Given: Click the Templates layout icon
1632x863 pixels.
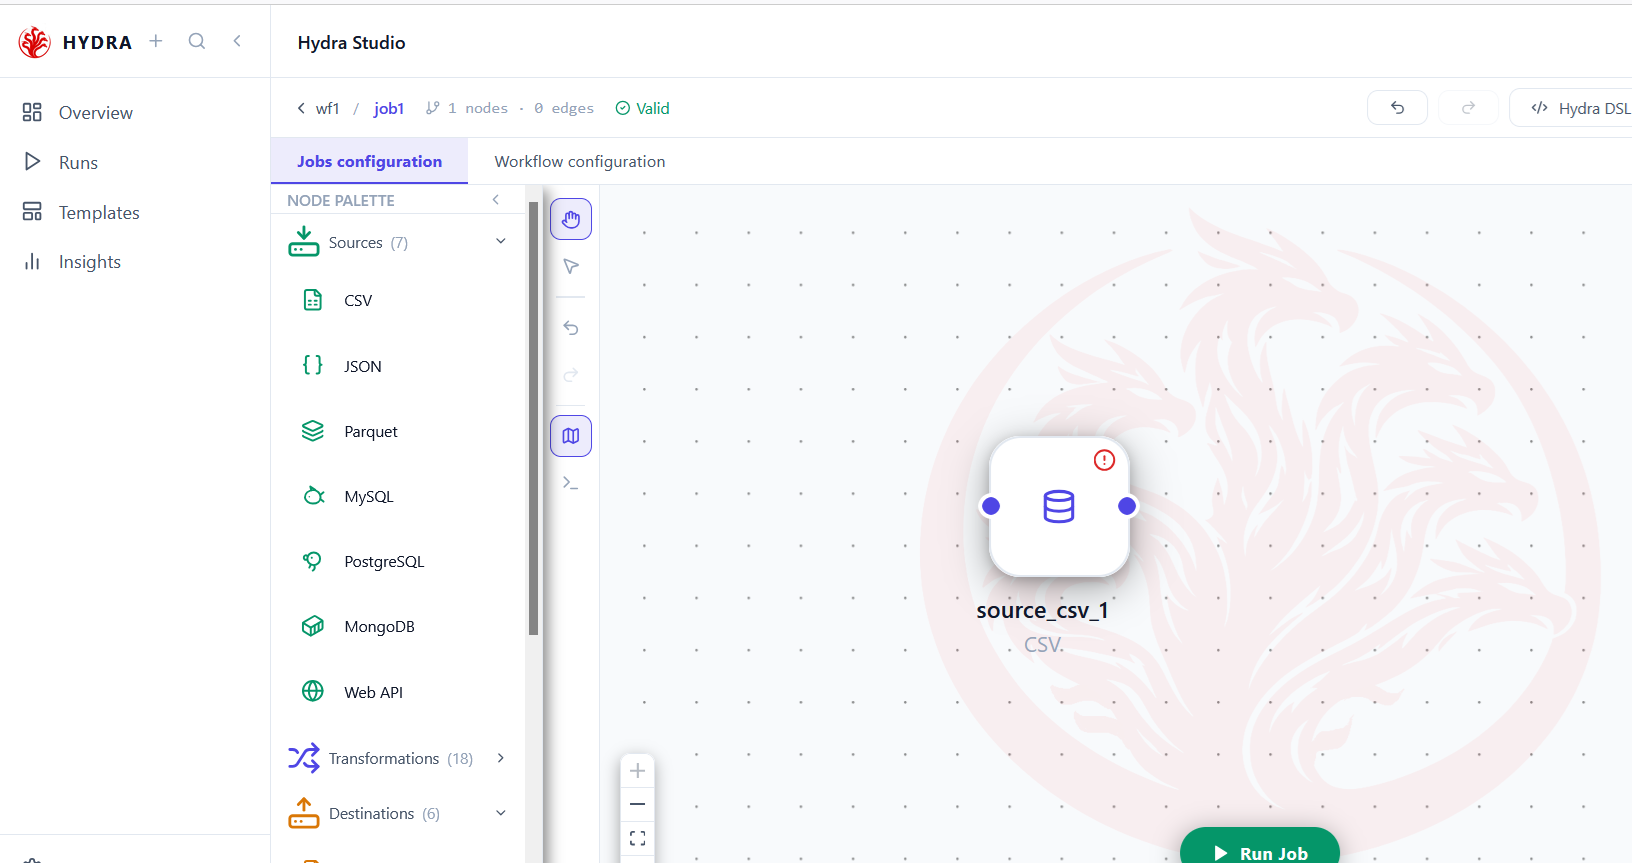Looking at the screenshot, I should tap(32, 212).
